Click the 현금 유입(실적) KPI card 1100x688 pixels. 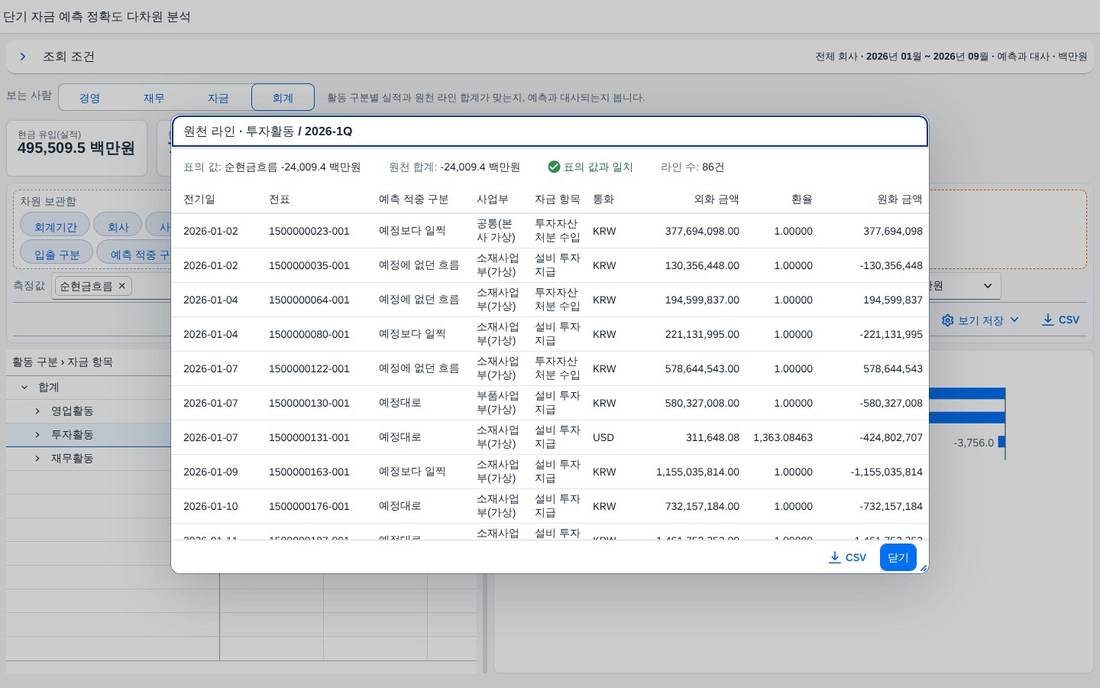pyautogui.click(x=76, y=147)
